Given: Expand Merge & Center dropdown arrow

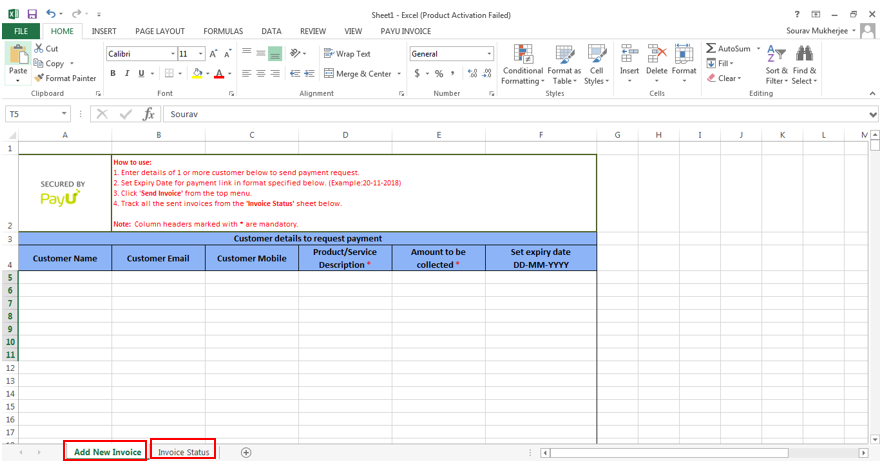Looking at the screenshot, I should coord(399,74).
